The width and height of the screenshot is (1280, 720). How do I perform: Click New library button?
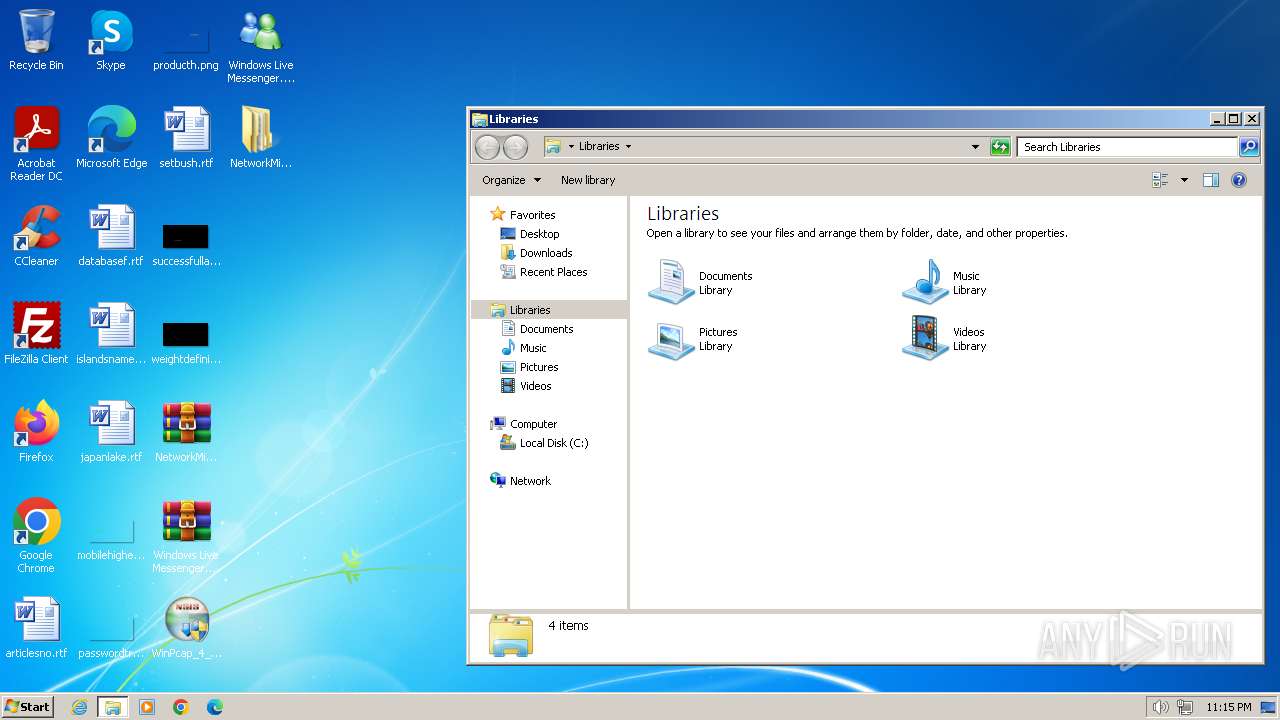pyautogui.click(x=588, y=180)
